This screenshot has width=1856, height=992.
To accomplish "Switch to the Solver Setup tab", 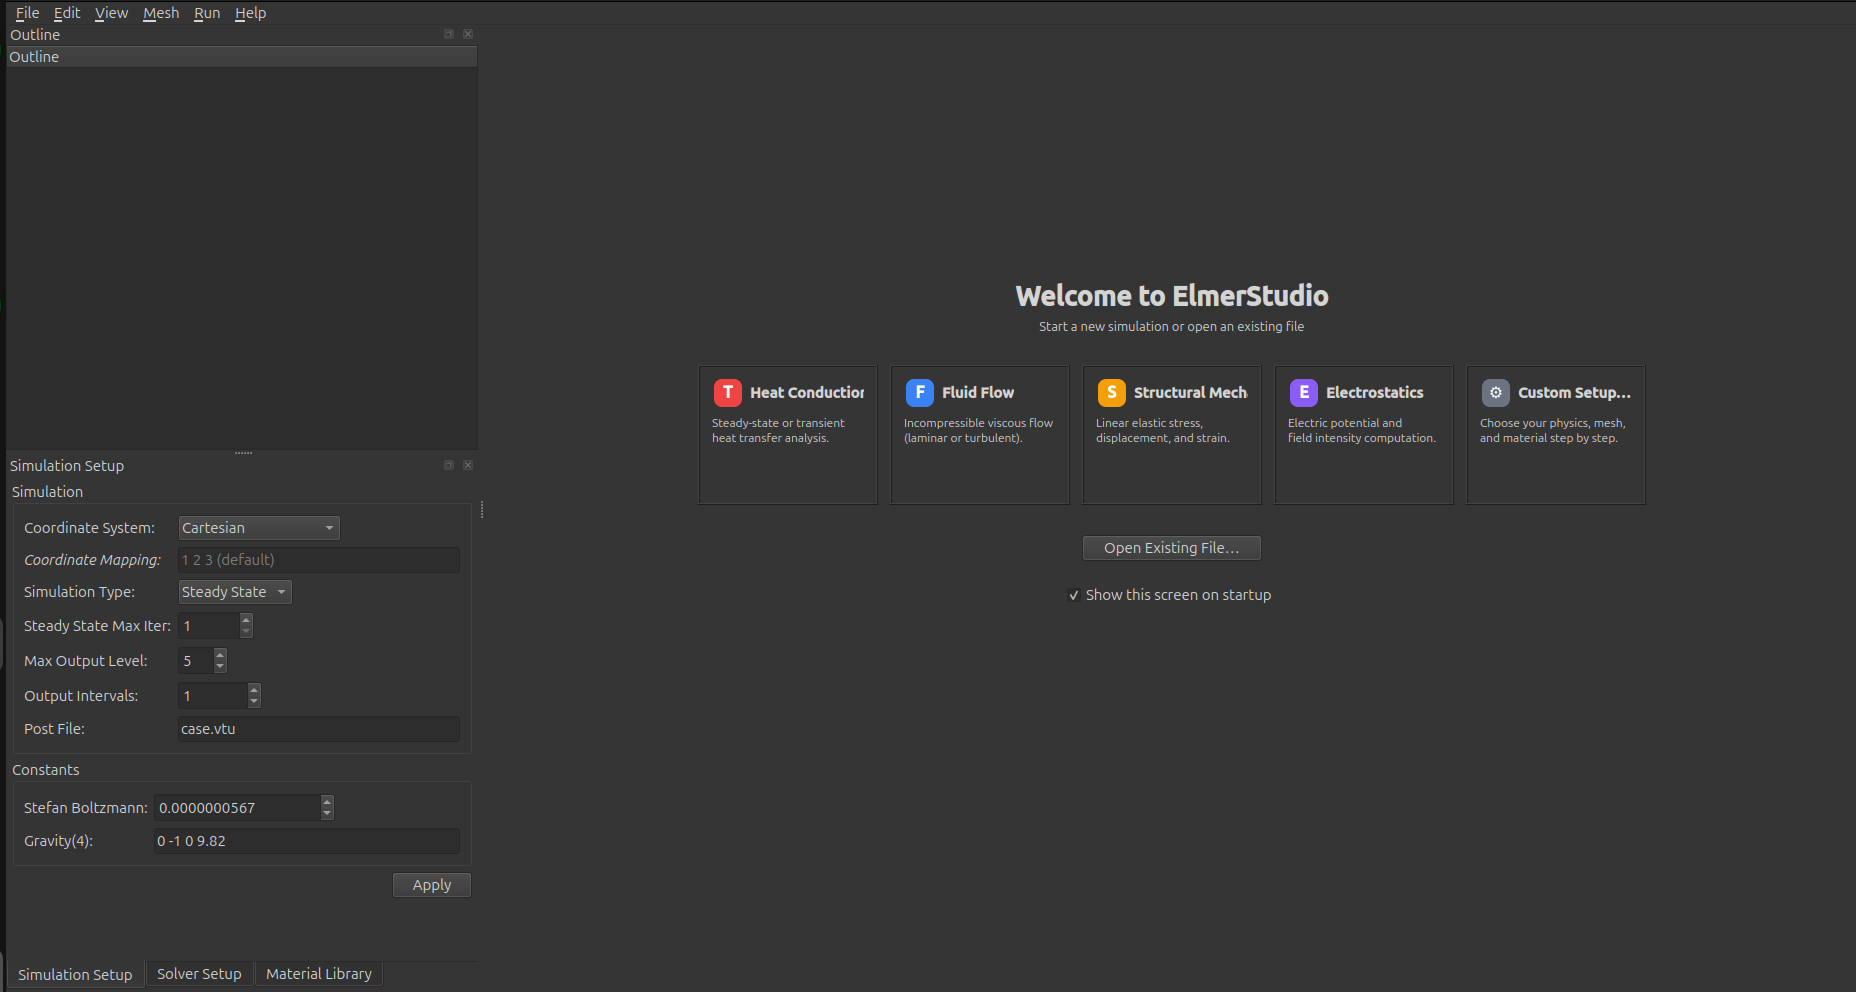I will click(x=199, y=974).
